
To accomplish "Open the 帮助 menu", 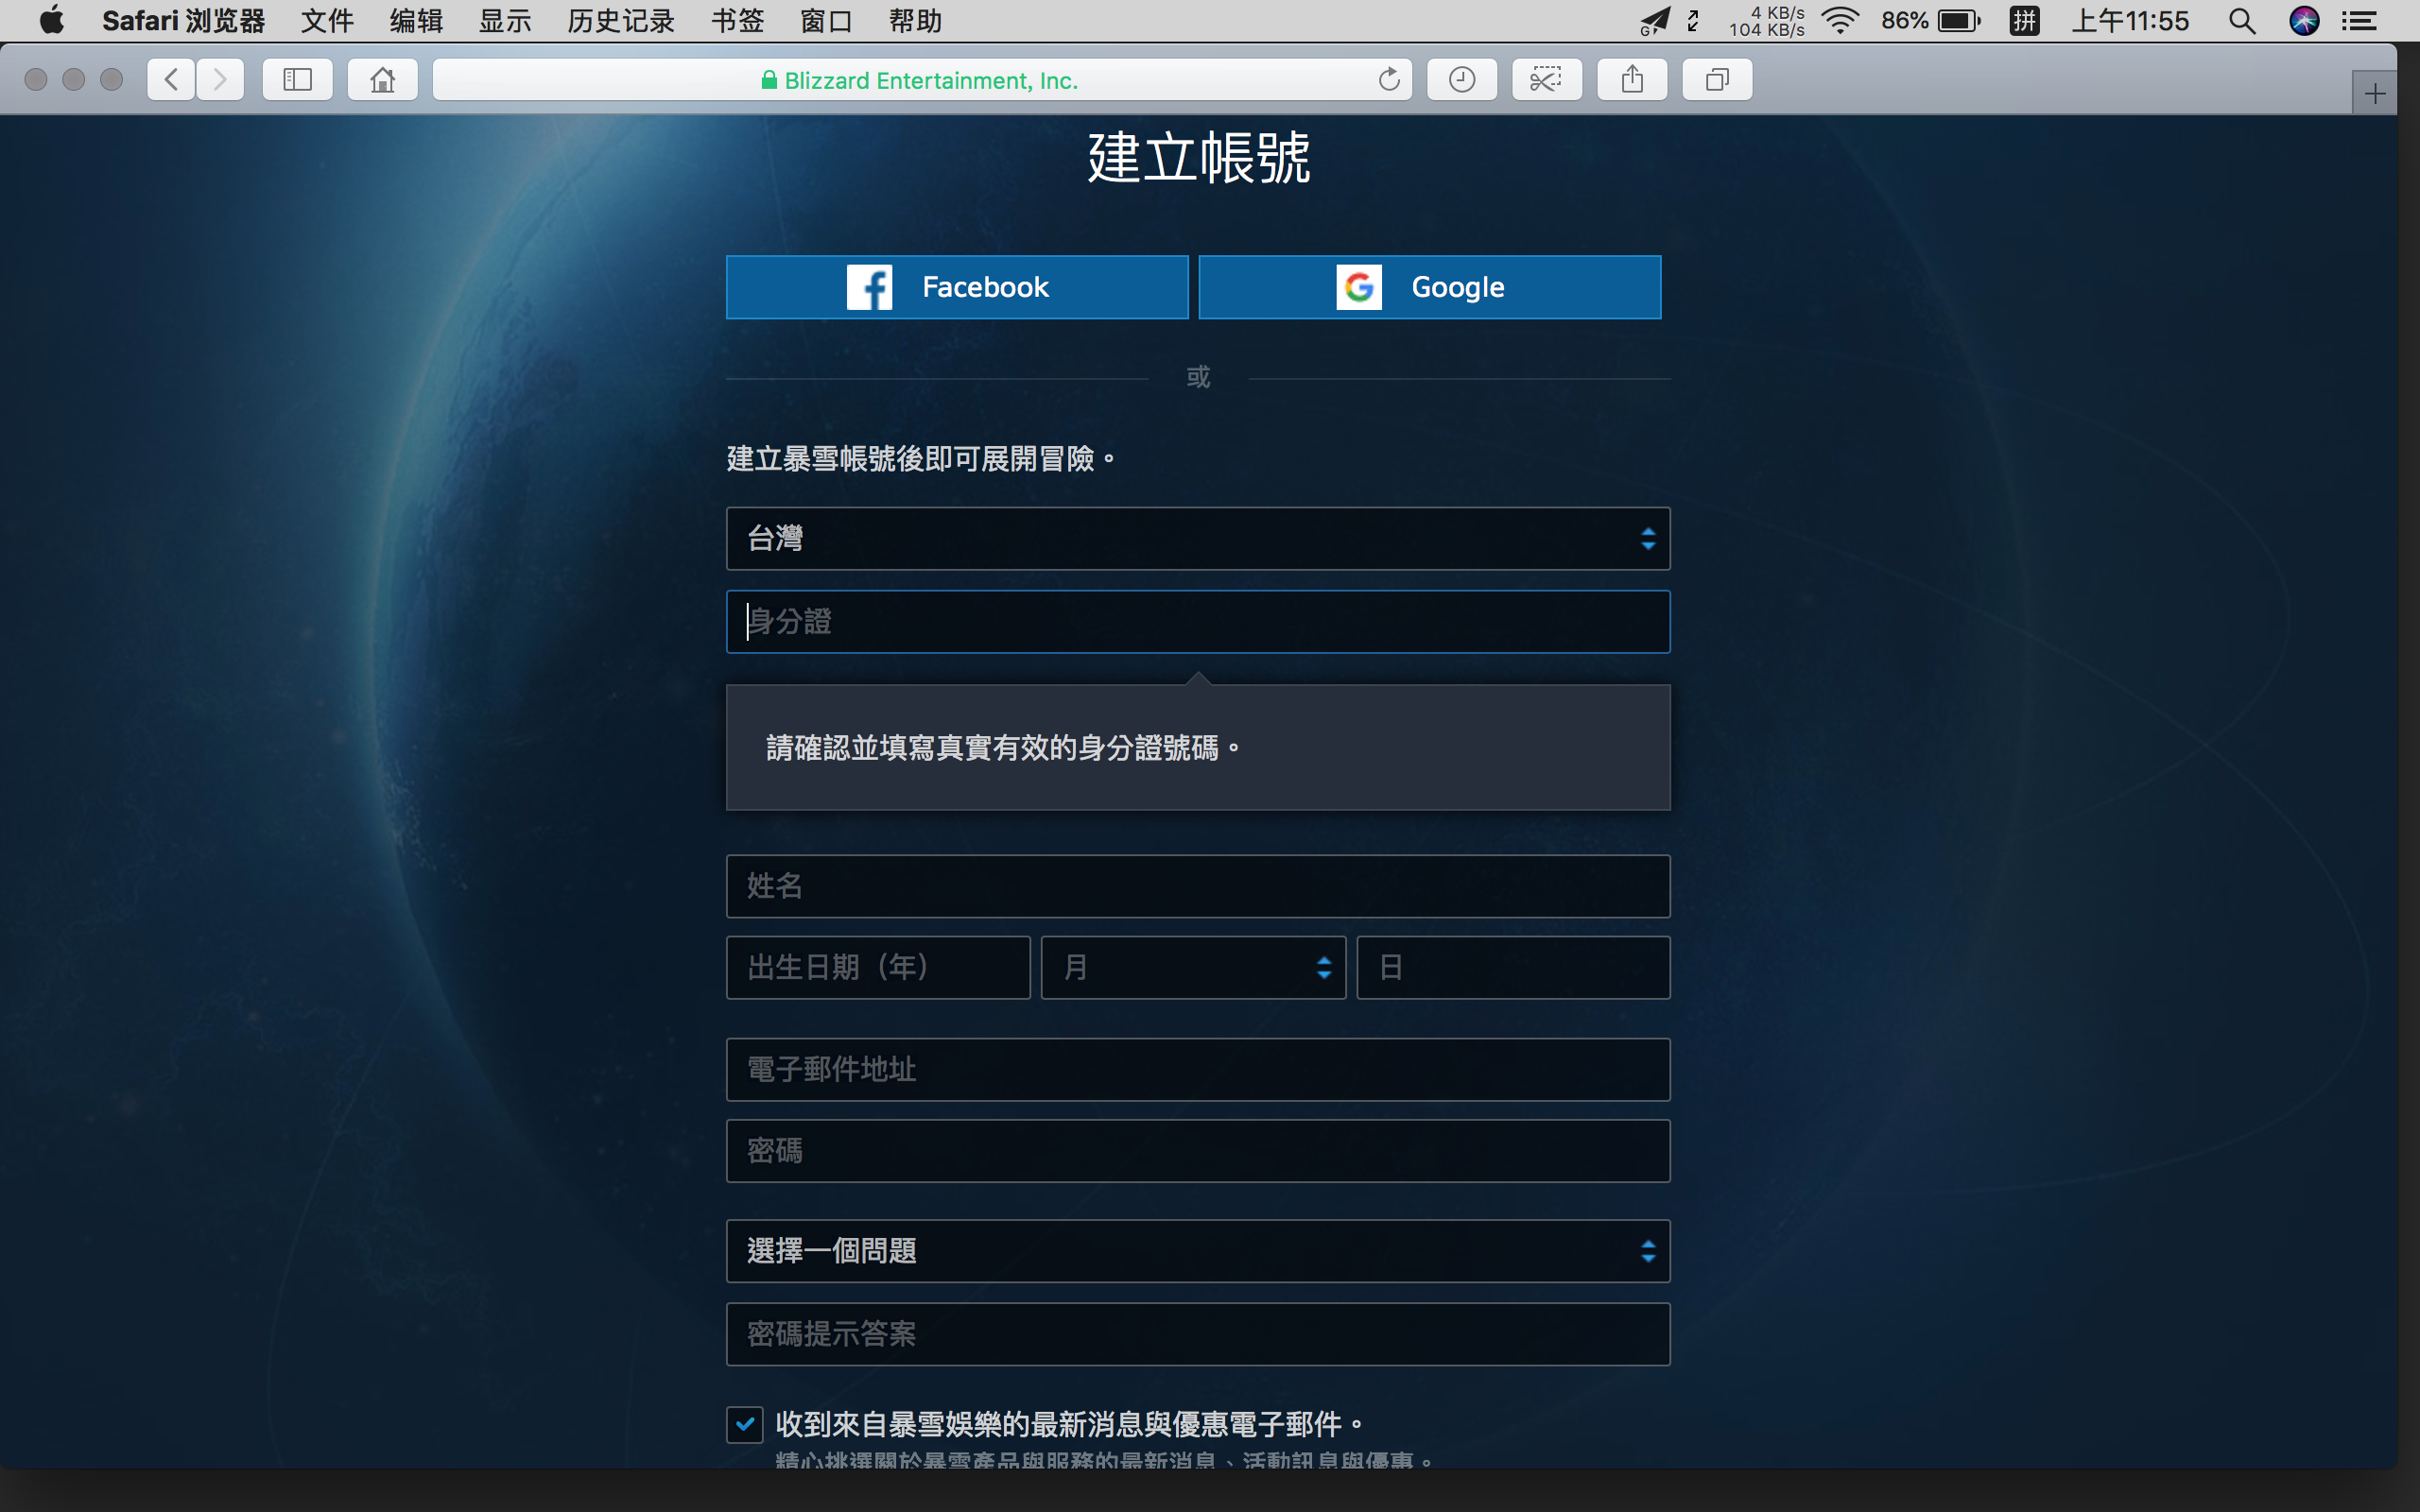I will (915, 21).
